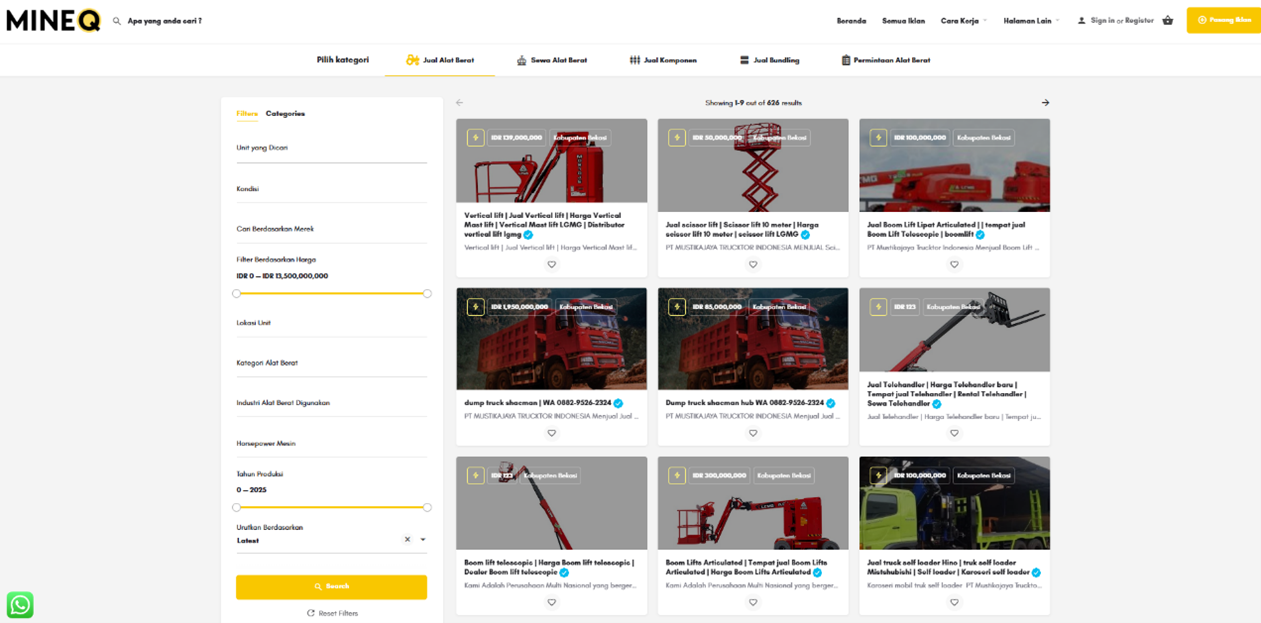Viewport: 1261px width, 623px height.
Task: Expand the Cara Kerja menu
Action: [963, 20]
